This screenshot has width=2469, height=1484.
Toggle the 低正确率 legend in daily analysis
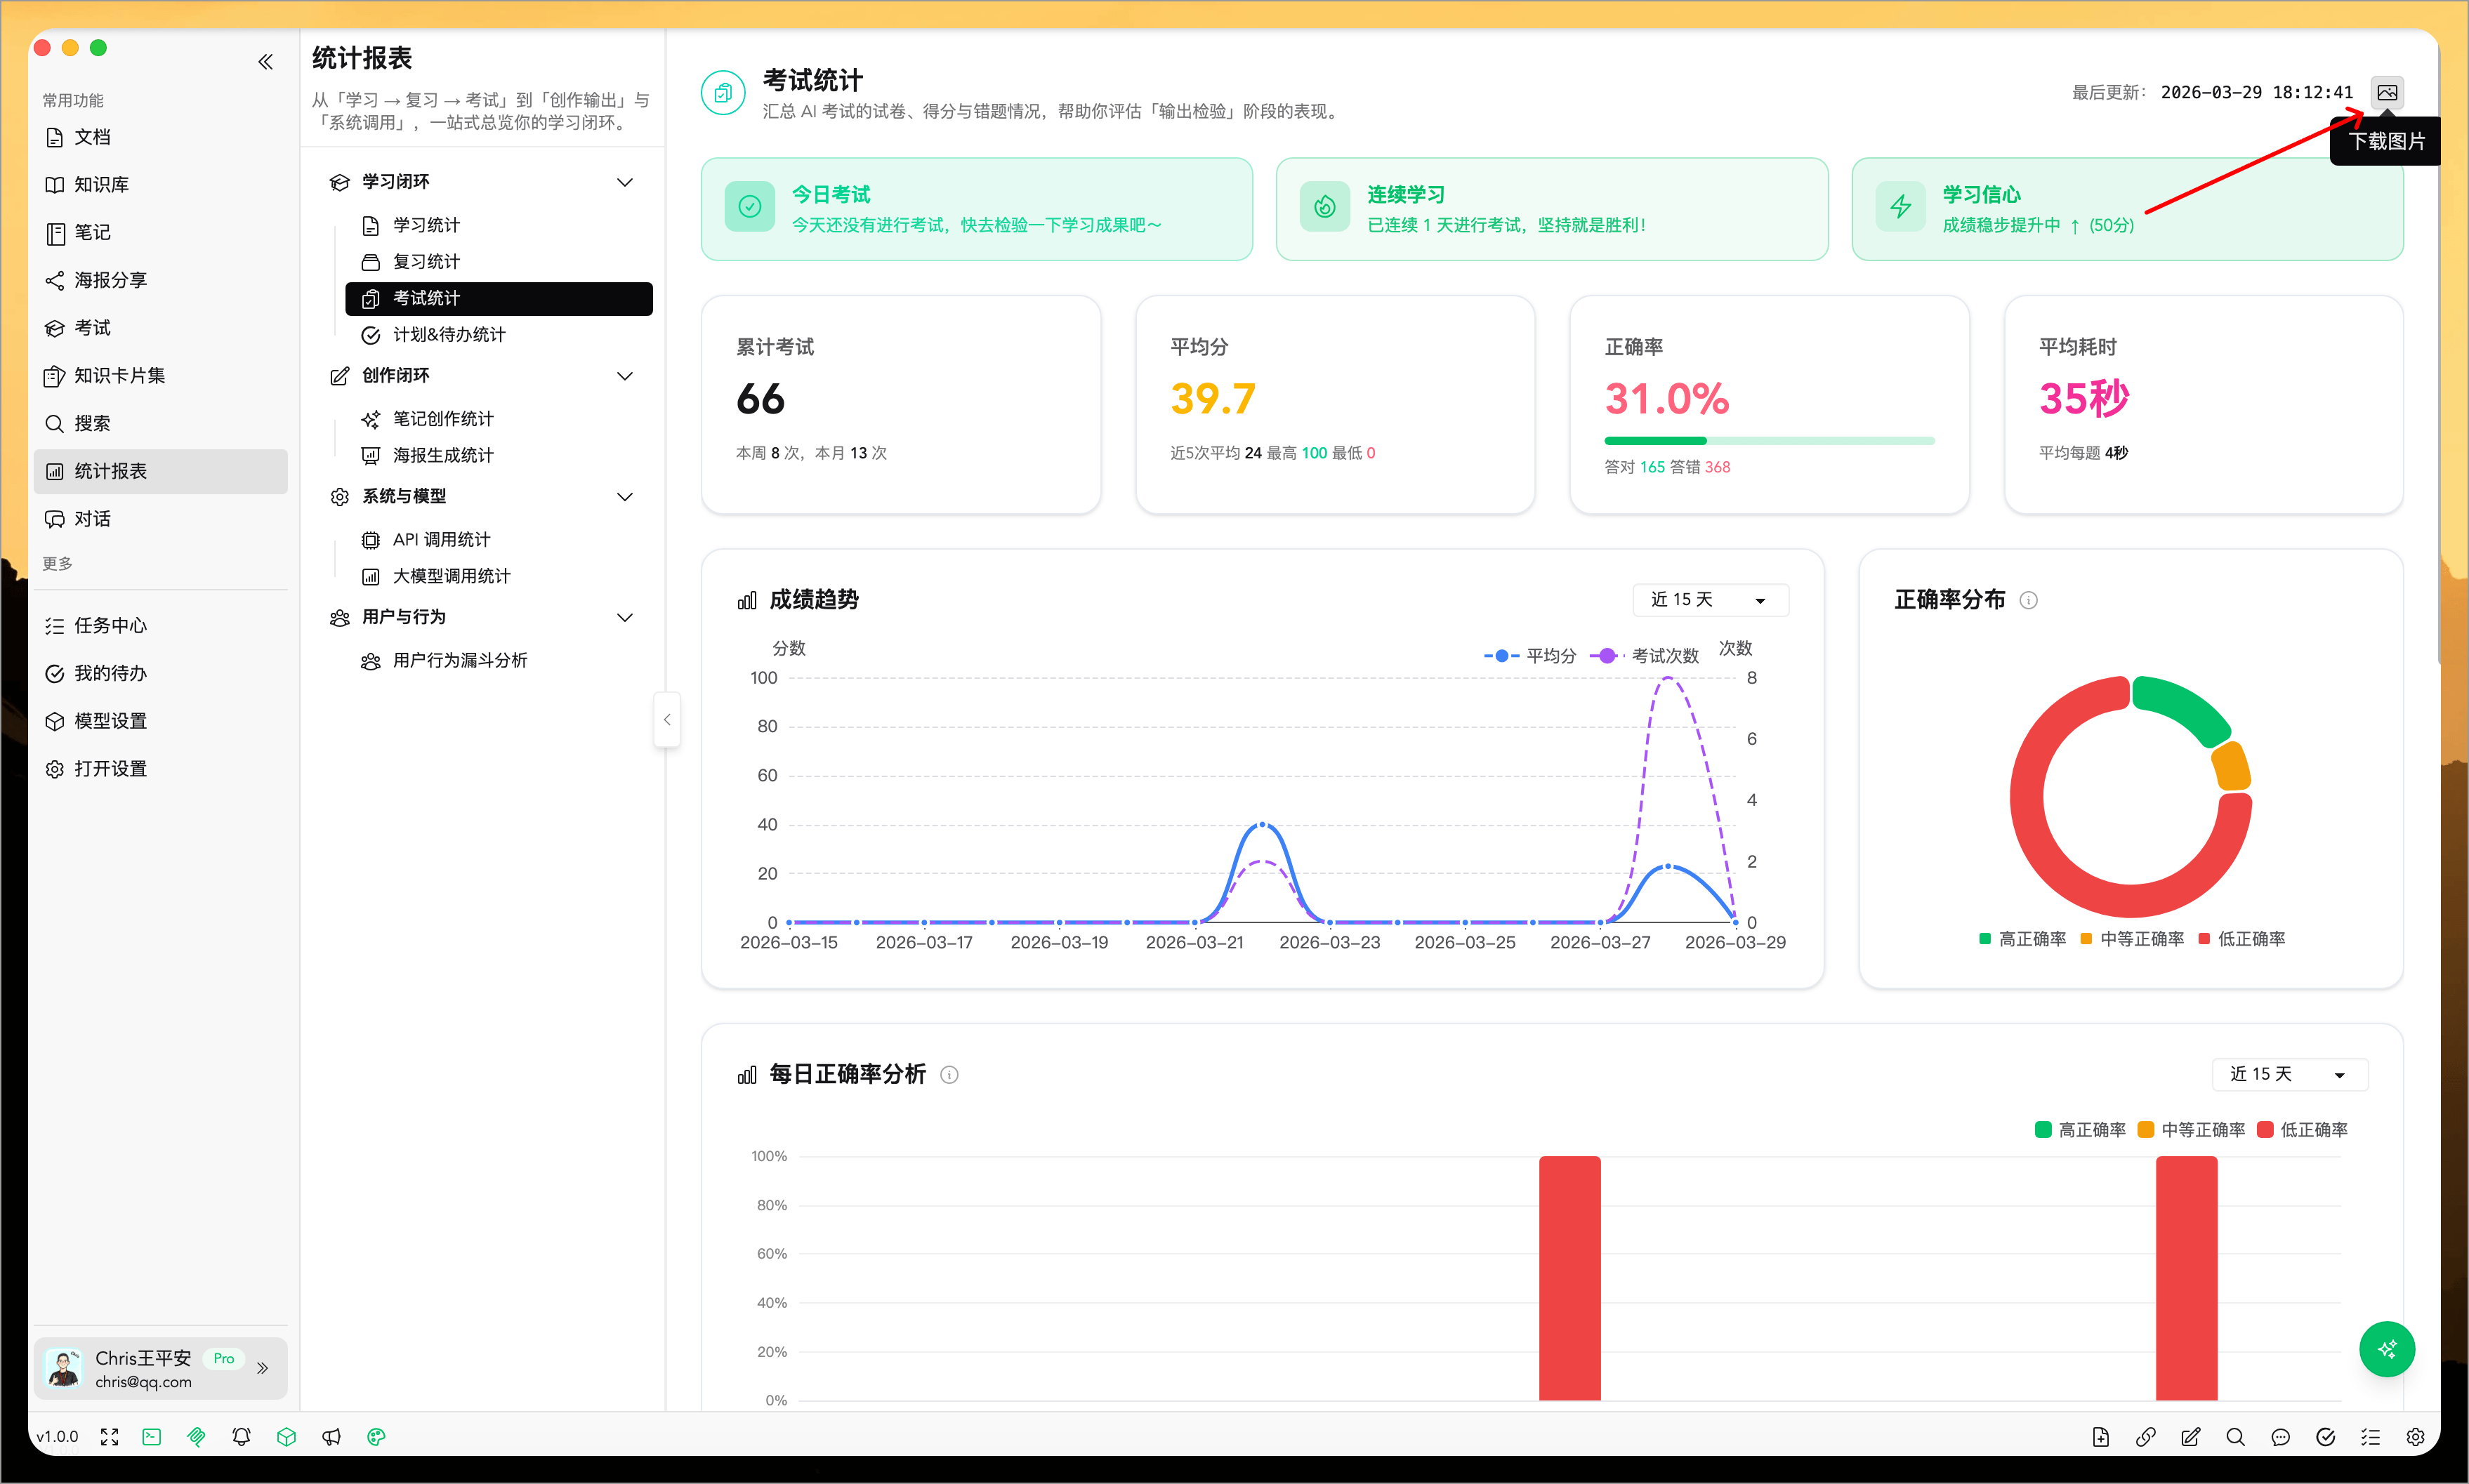[x=2312, y=1129]
